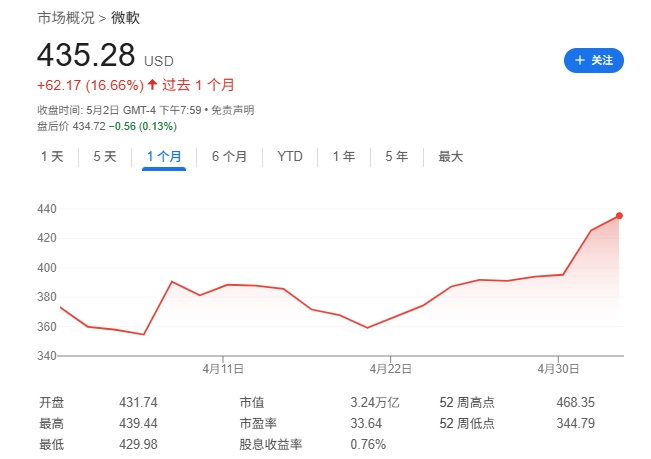Click the 4月30日 date label on axis
The width and height of the screenshot is (651, 459).
click(555, 368)
